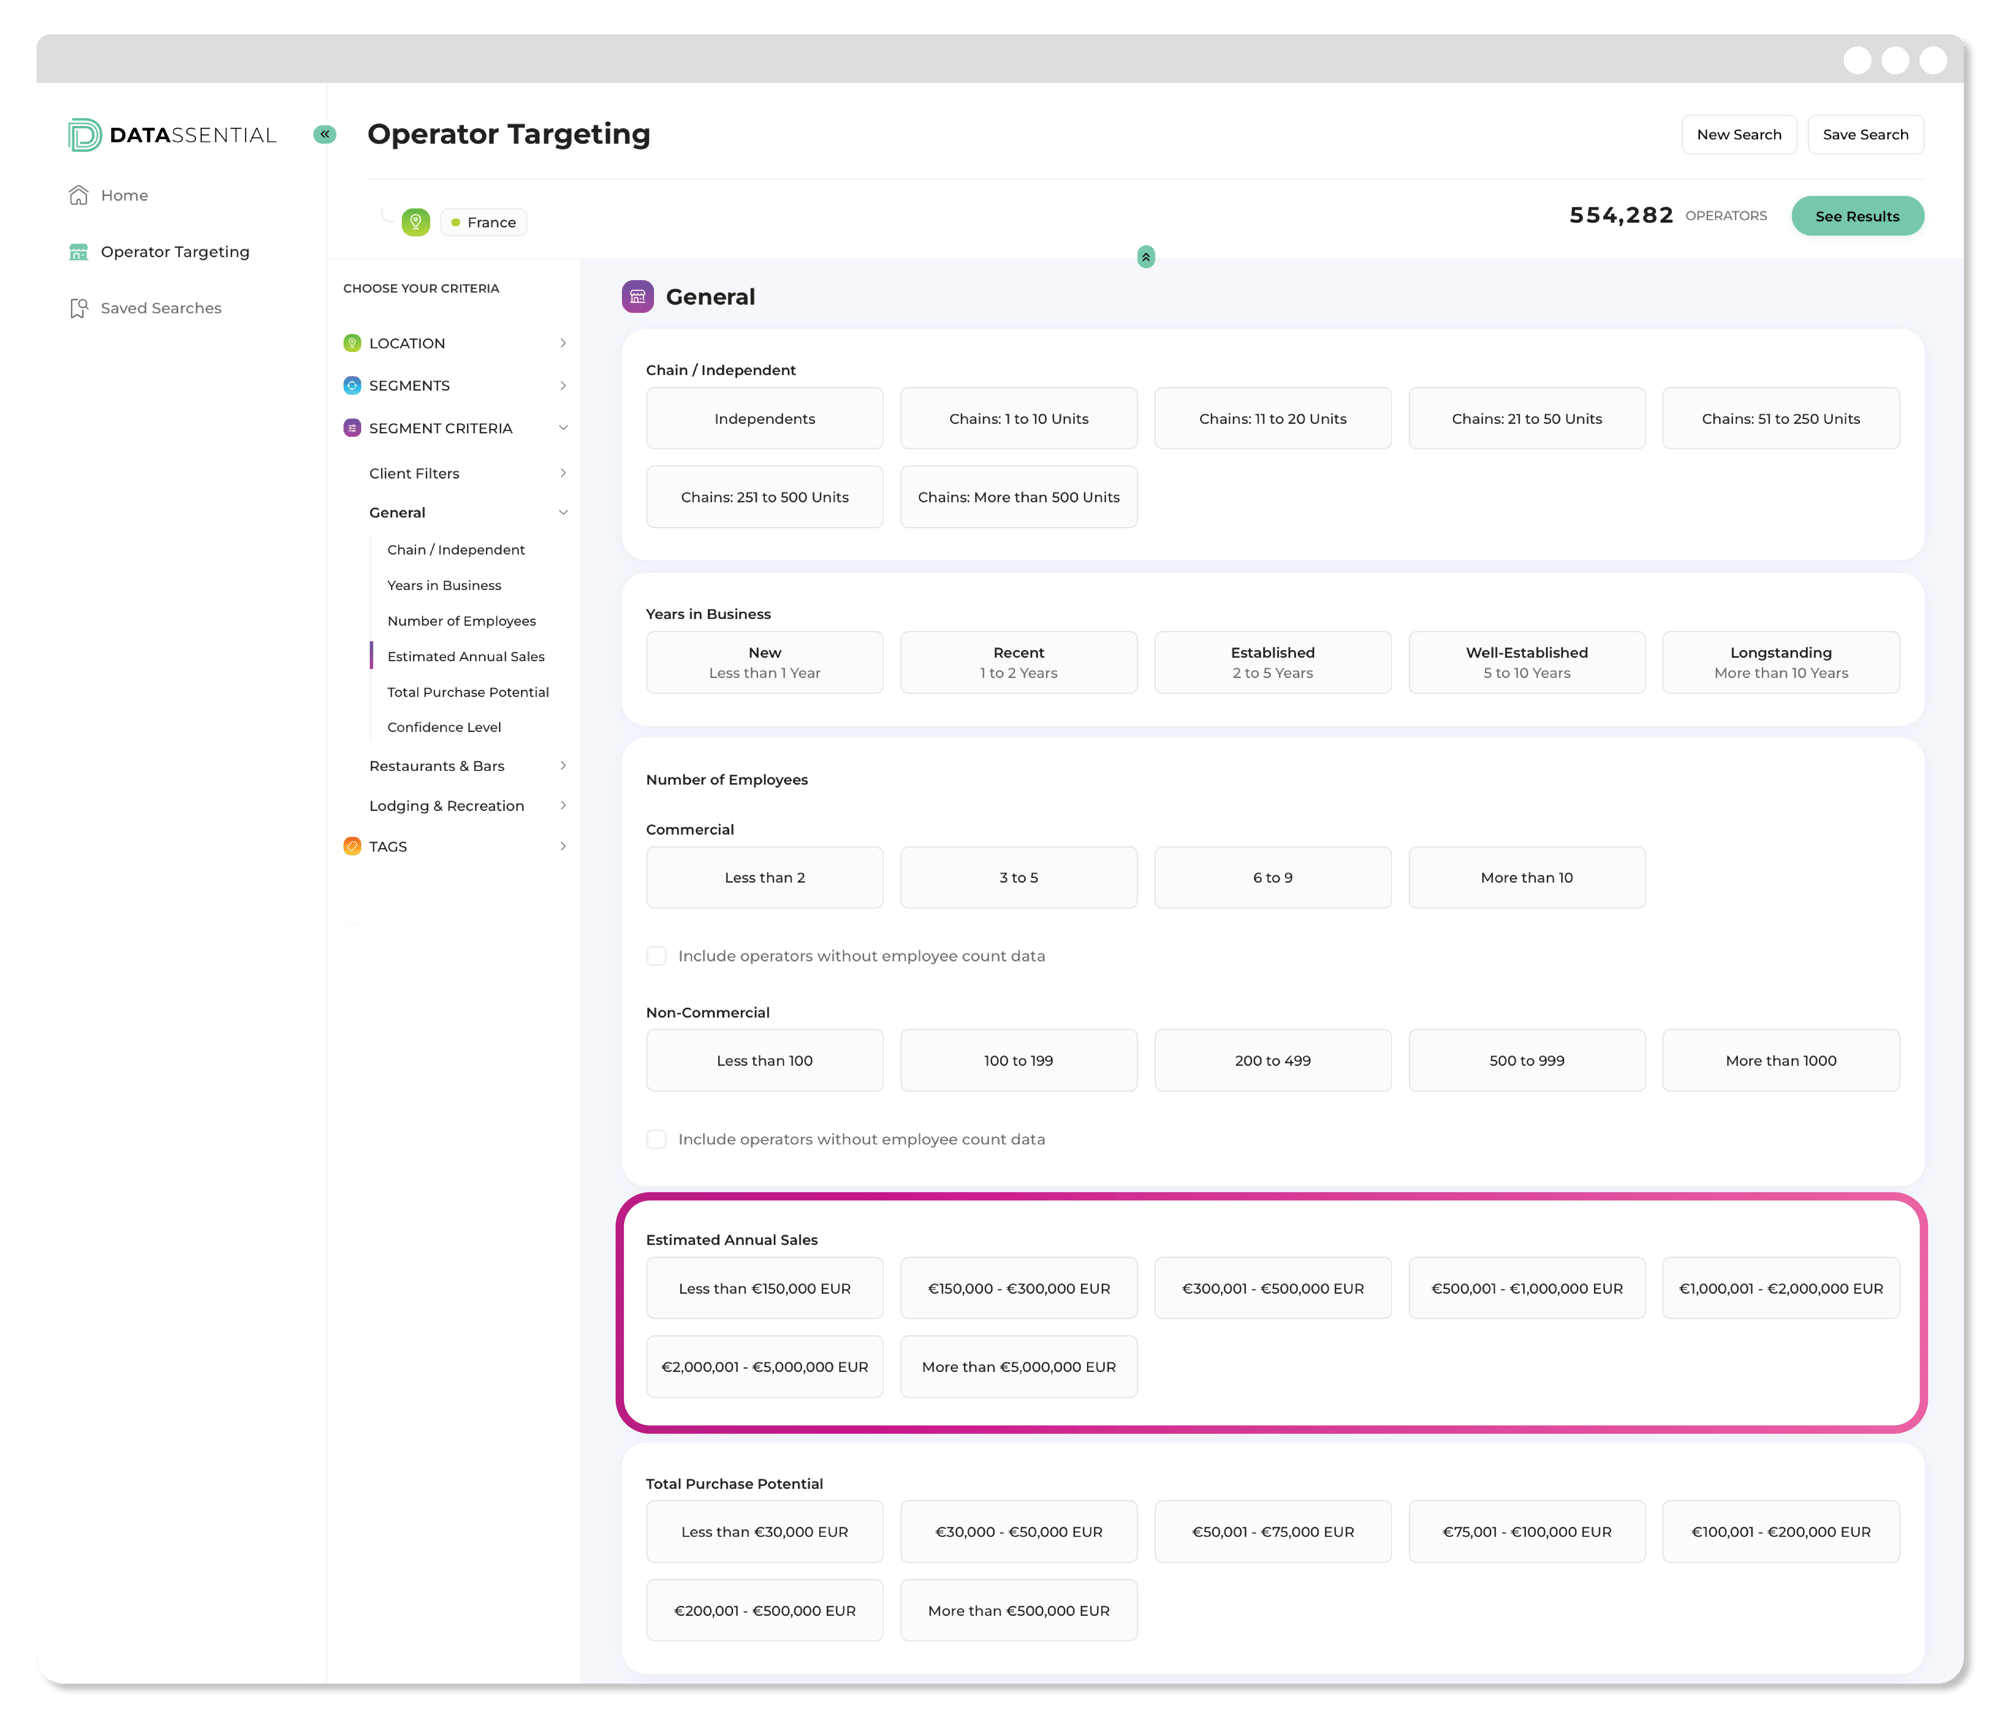Click the purple General section icon
This screenshot has width=2000, height=1718.
637,297
